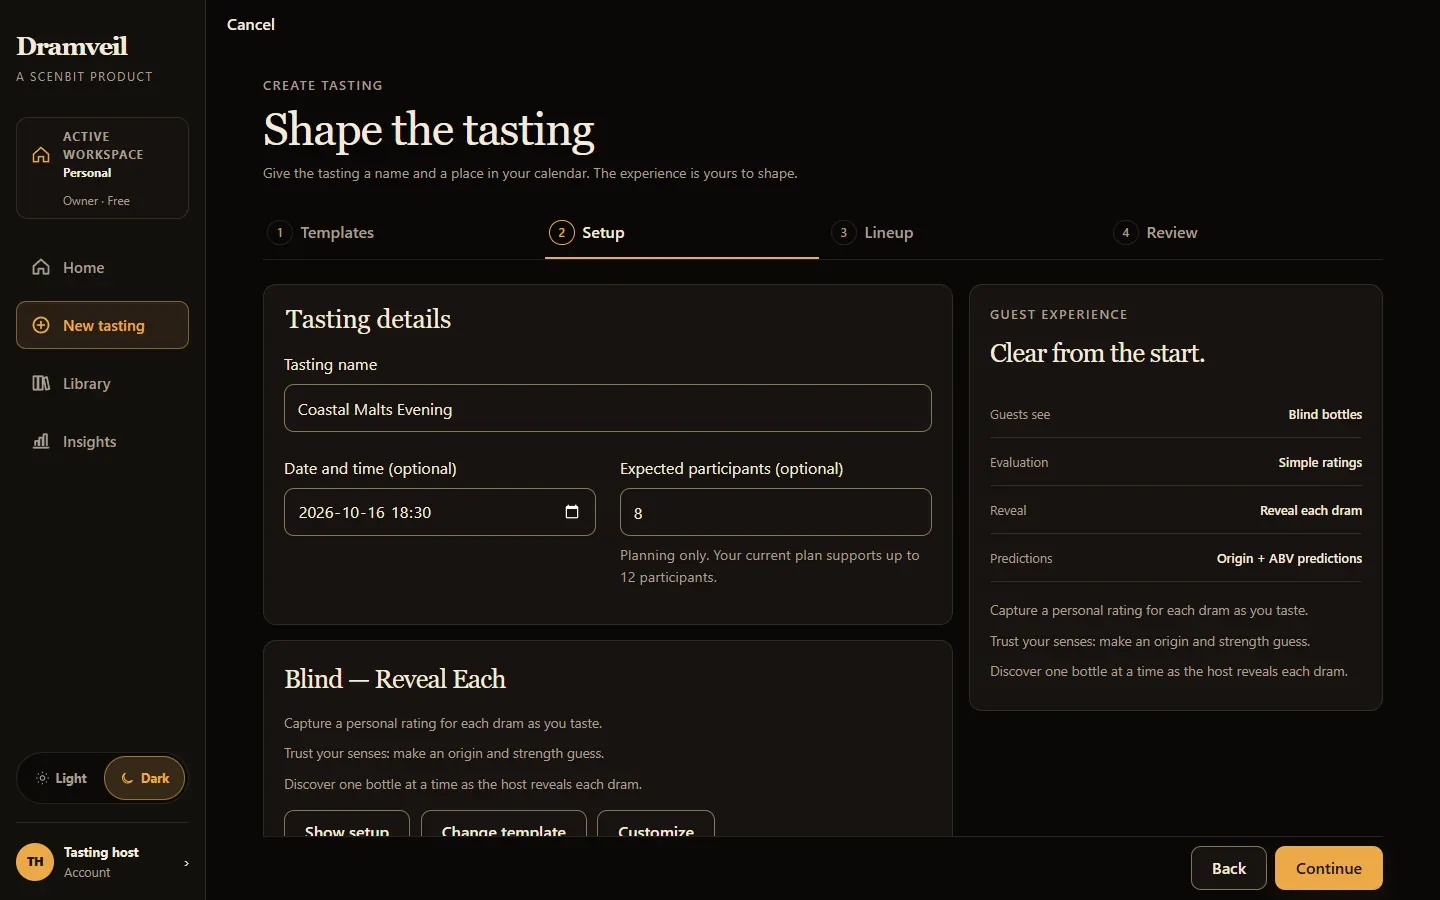Click the Customize button
1440x900 pixels.
[x=656, y=824]
